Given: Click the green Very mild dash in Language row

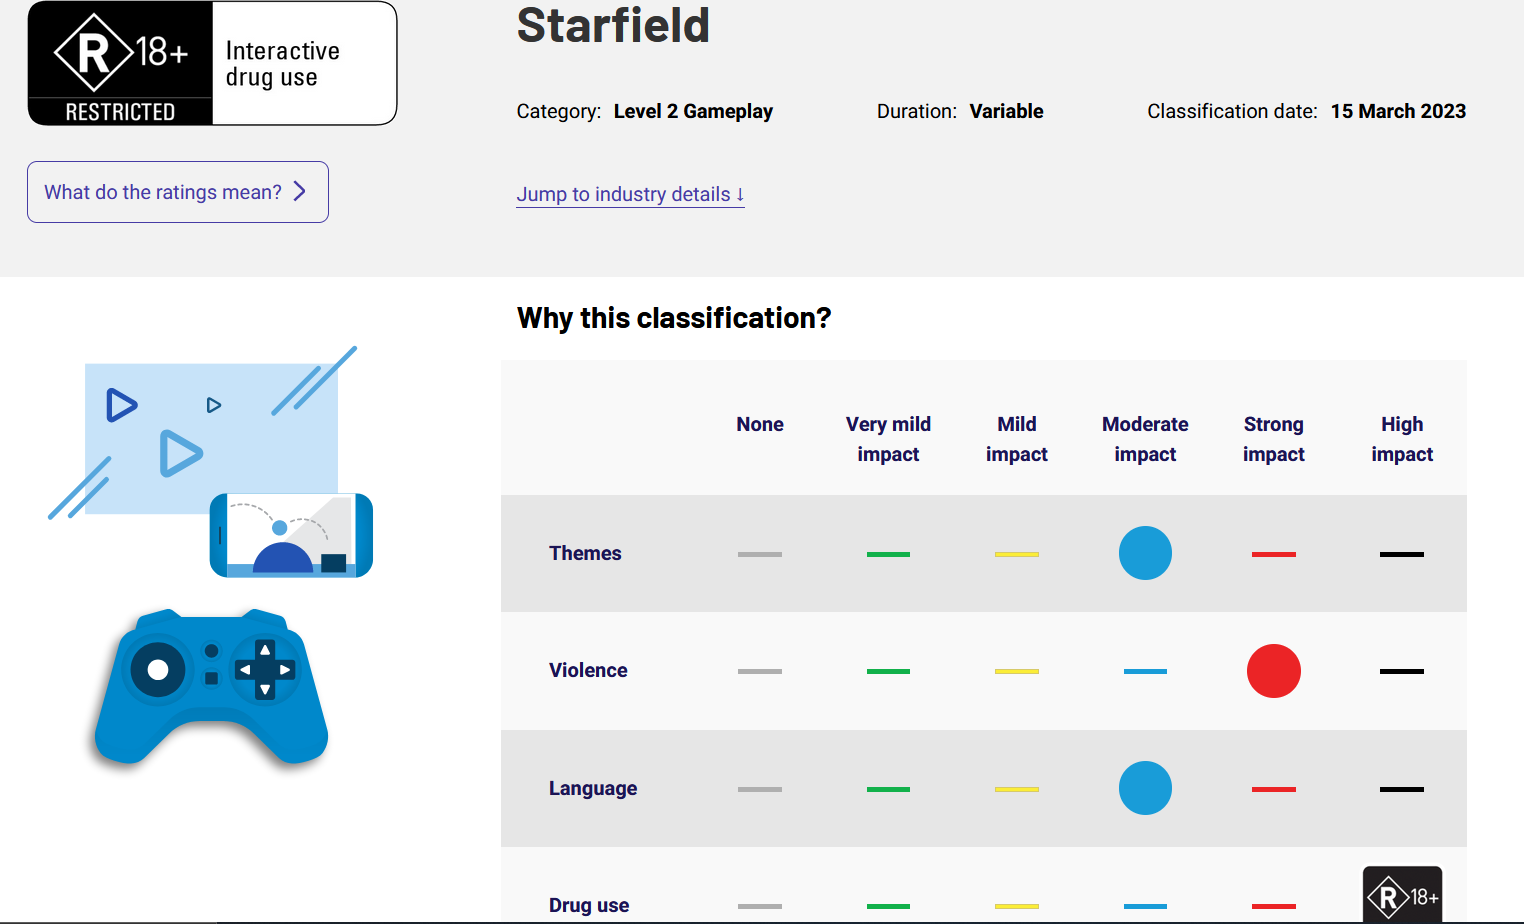Looking at the screenshot, I should [888, 789].
